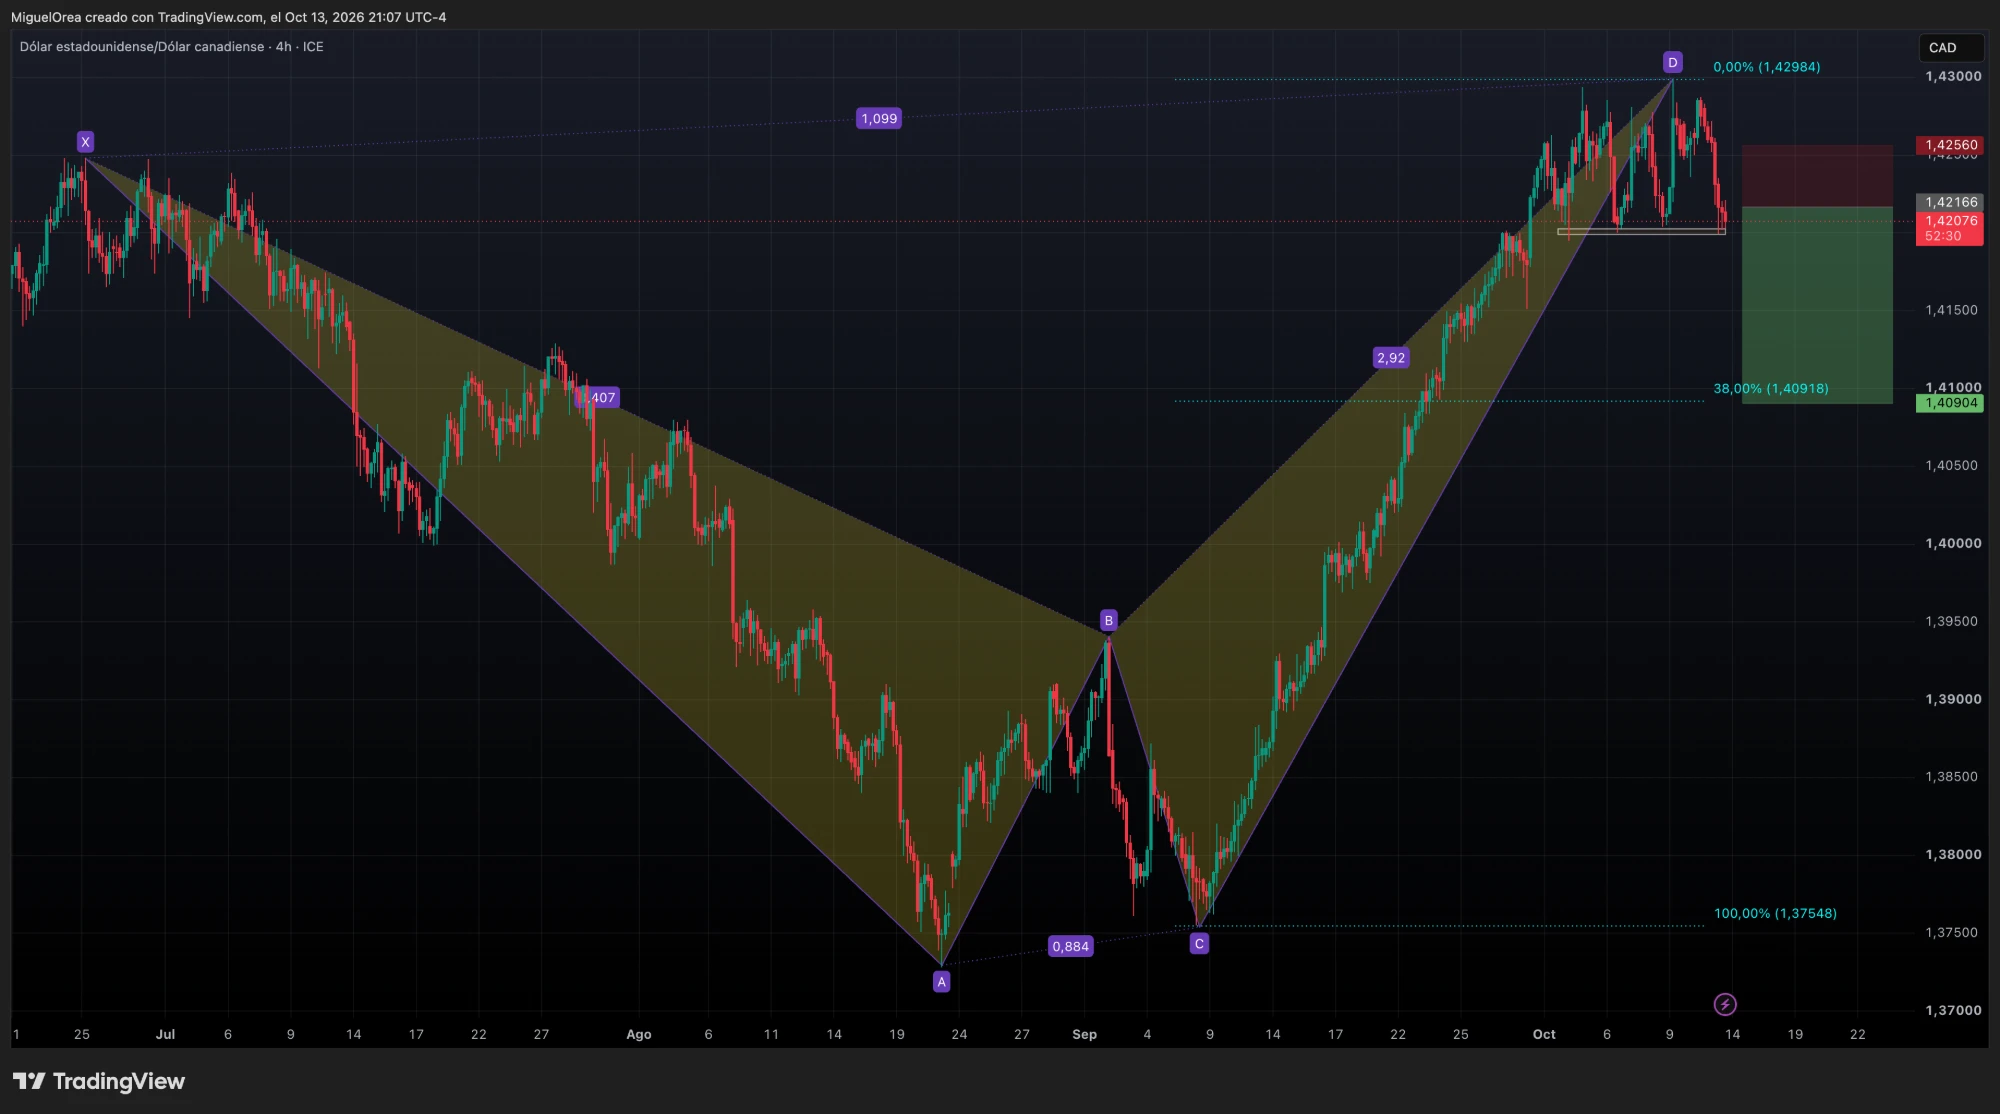Click the 1,42166 entry price label
The width and height of the screenshot is (2000, 1114).
(1949, 202)
